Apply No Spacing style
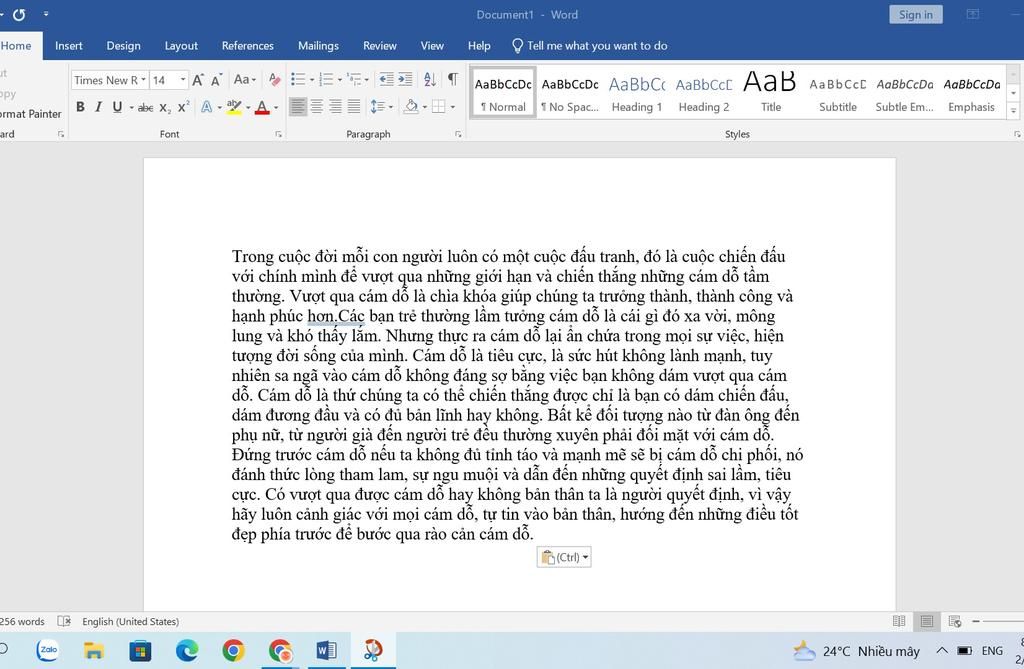Image resolution: width=1024 pixels, height=669 pixels. [x=569, y=93]
